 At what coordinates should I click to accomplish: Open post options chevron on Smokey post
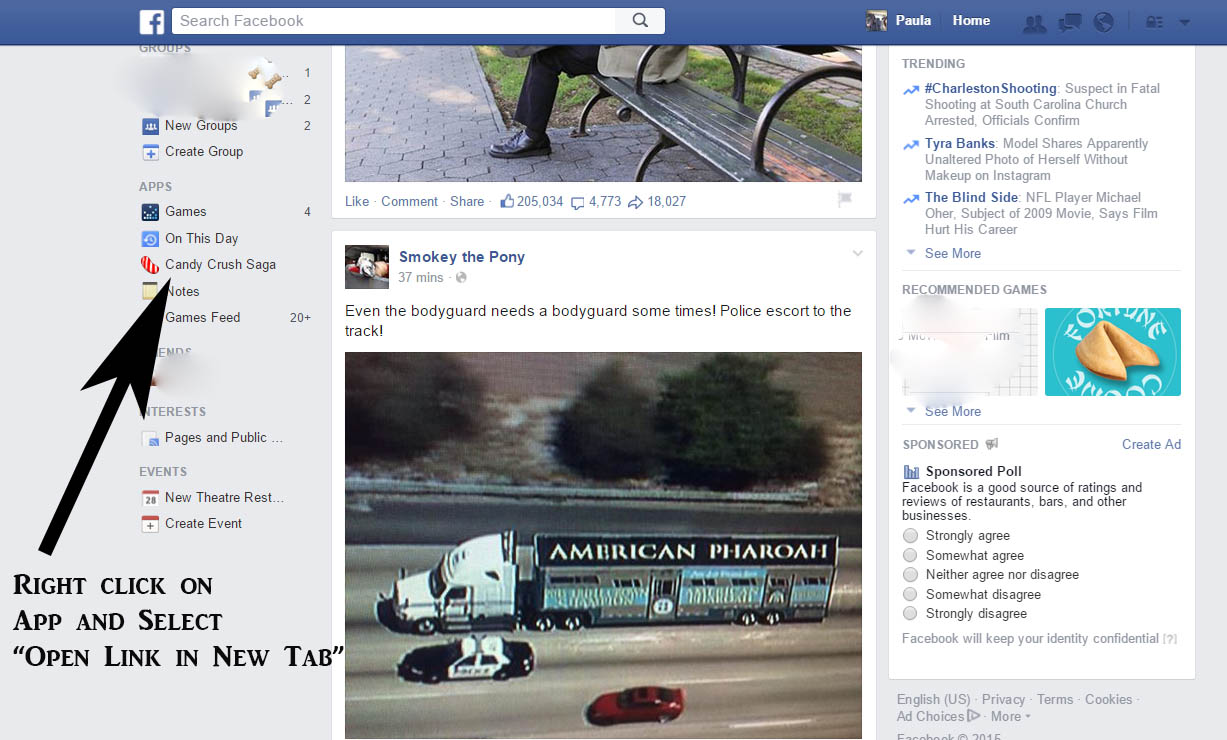857,254
